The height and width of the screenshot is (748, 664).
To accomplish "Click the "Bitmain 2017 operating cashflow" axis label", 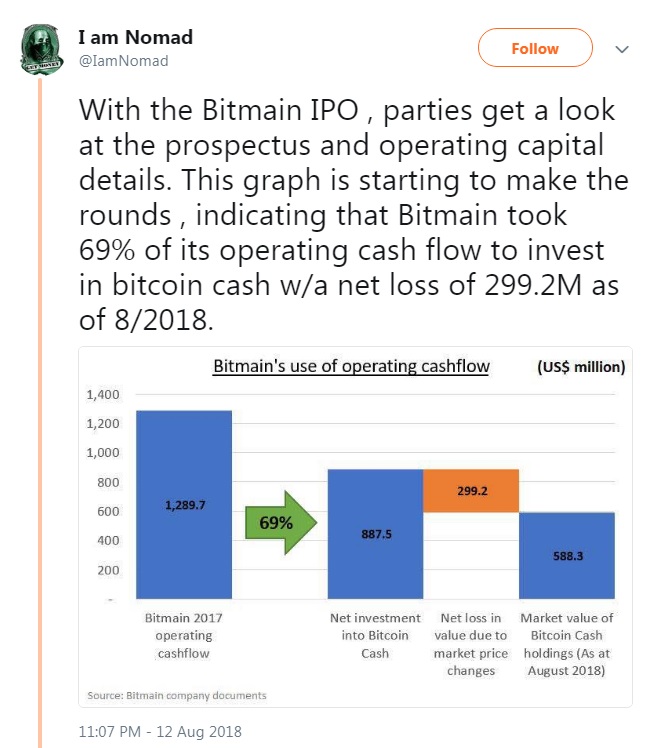I will pos(185,635).
